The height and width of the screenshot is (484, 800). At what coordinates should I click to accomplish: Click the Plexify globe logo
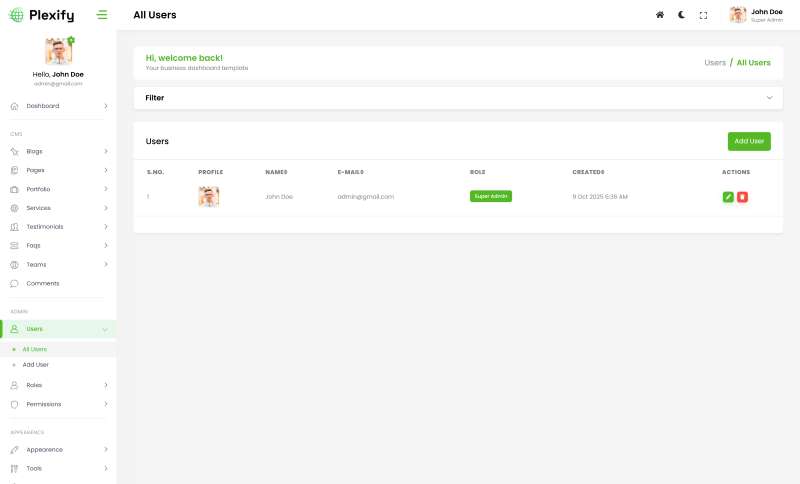pyautogui.click(x=16, y=15)
